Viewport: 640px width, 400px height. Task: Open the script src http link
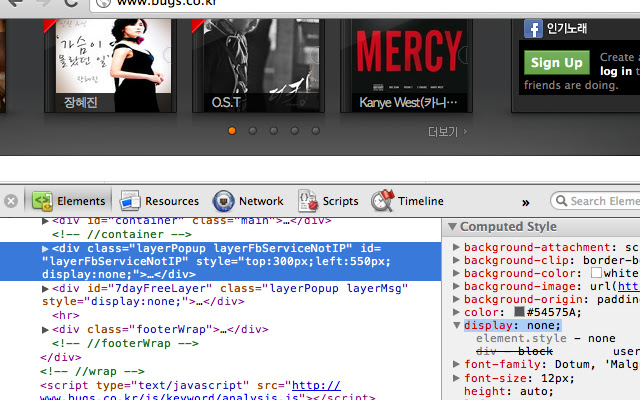coord(316,385)
